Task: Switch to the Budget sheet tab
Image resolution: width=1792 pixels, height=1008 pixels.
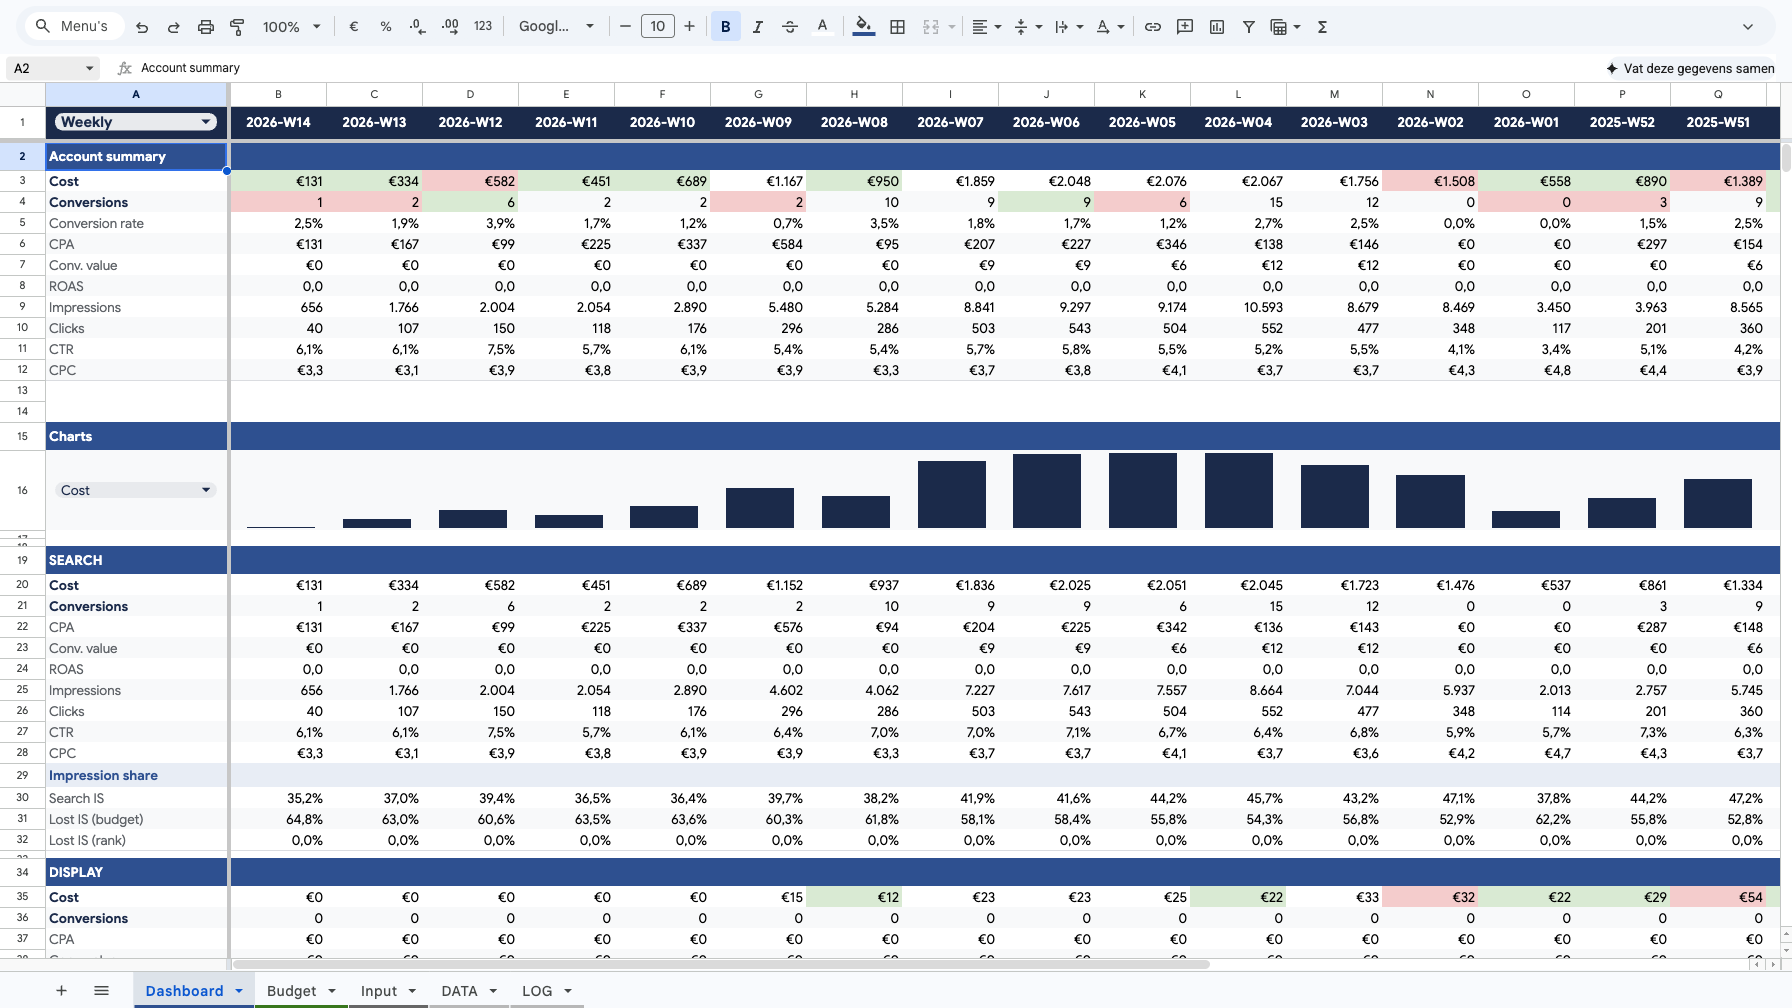Action: pyautogui.click(x=292, y=990)
